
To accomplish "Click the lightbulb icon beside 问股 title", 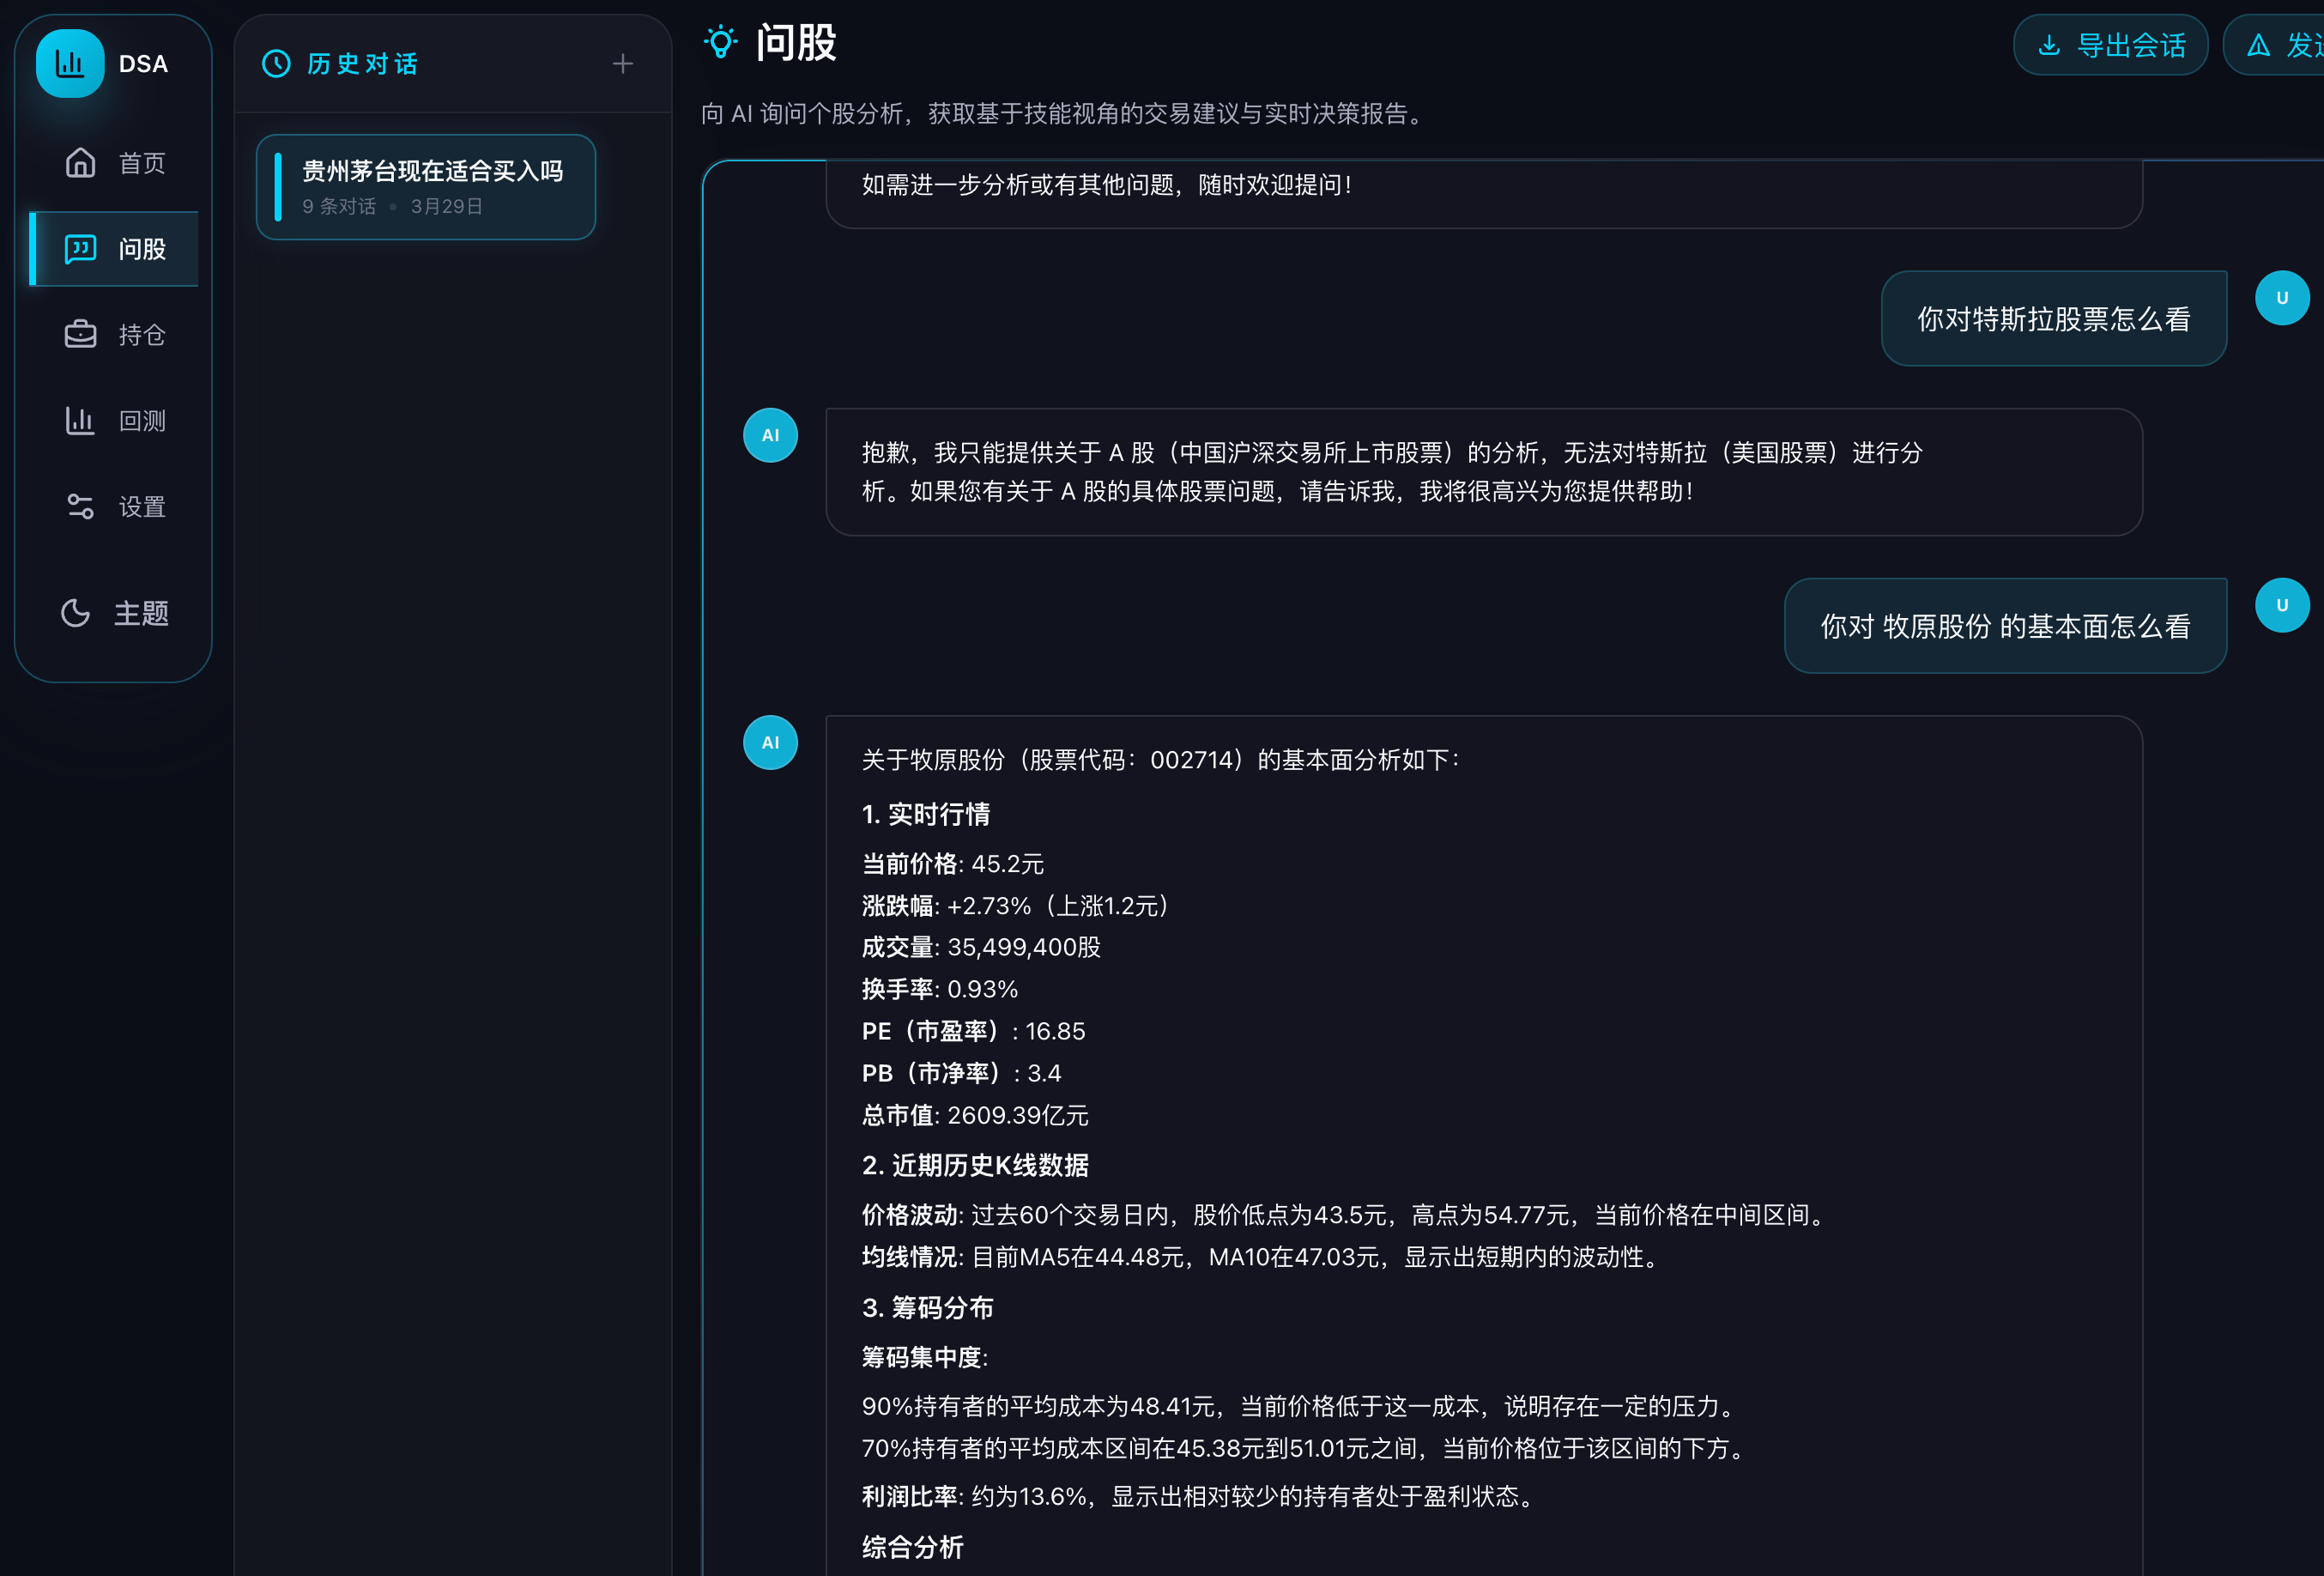I will coord(720,42).
